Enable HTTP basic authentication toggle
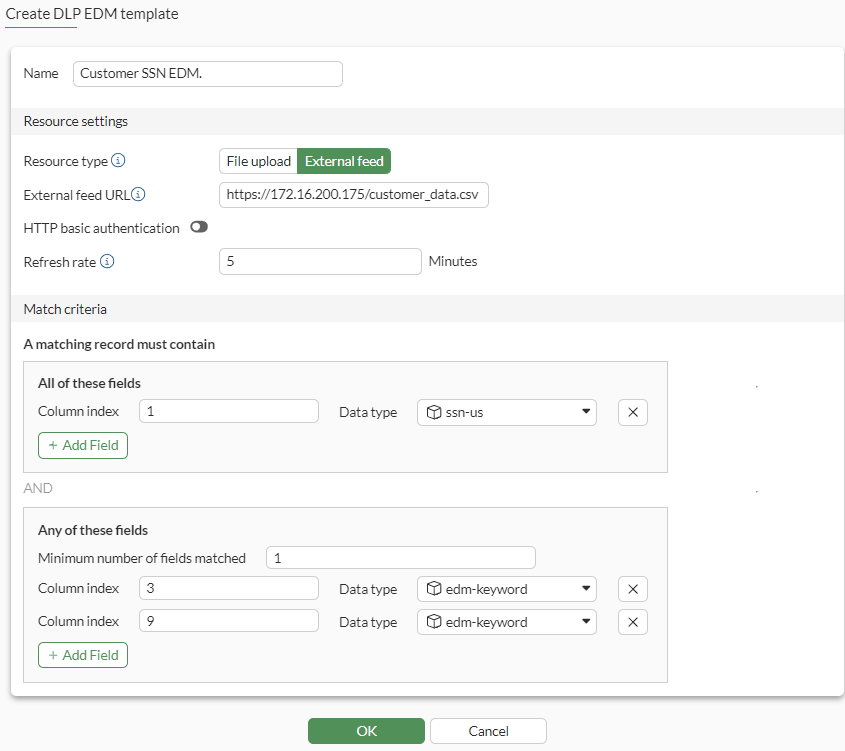 (x=198, y=228)
